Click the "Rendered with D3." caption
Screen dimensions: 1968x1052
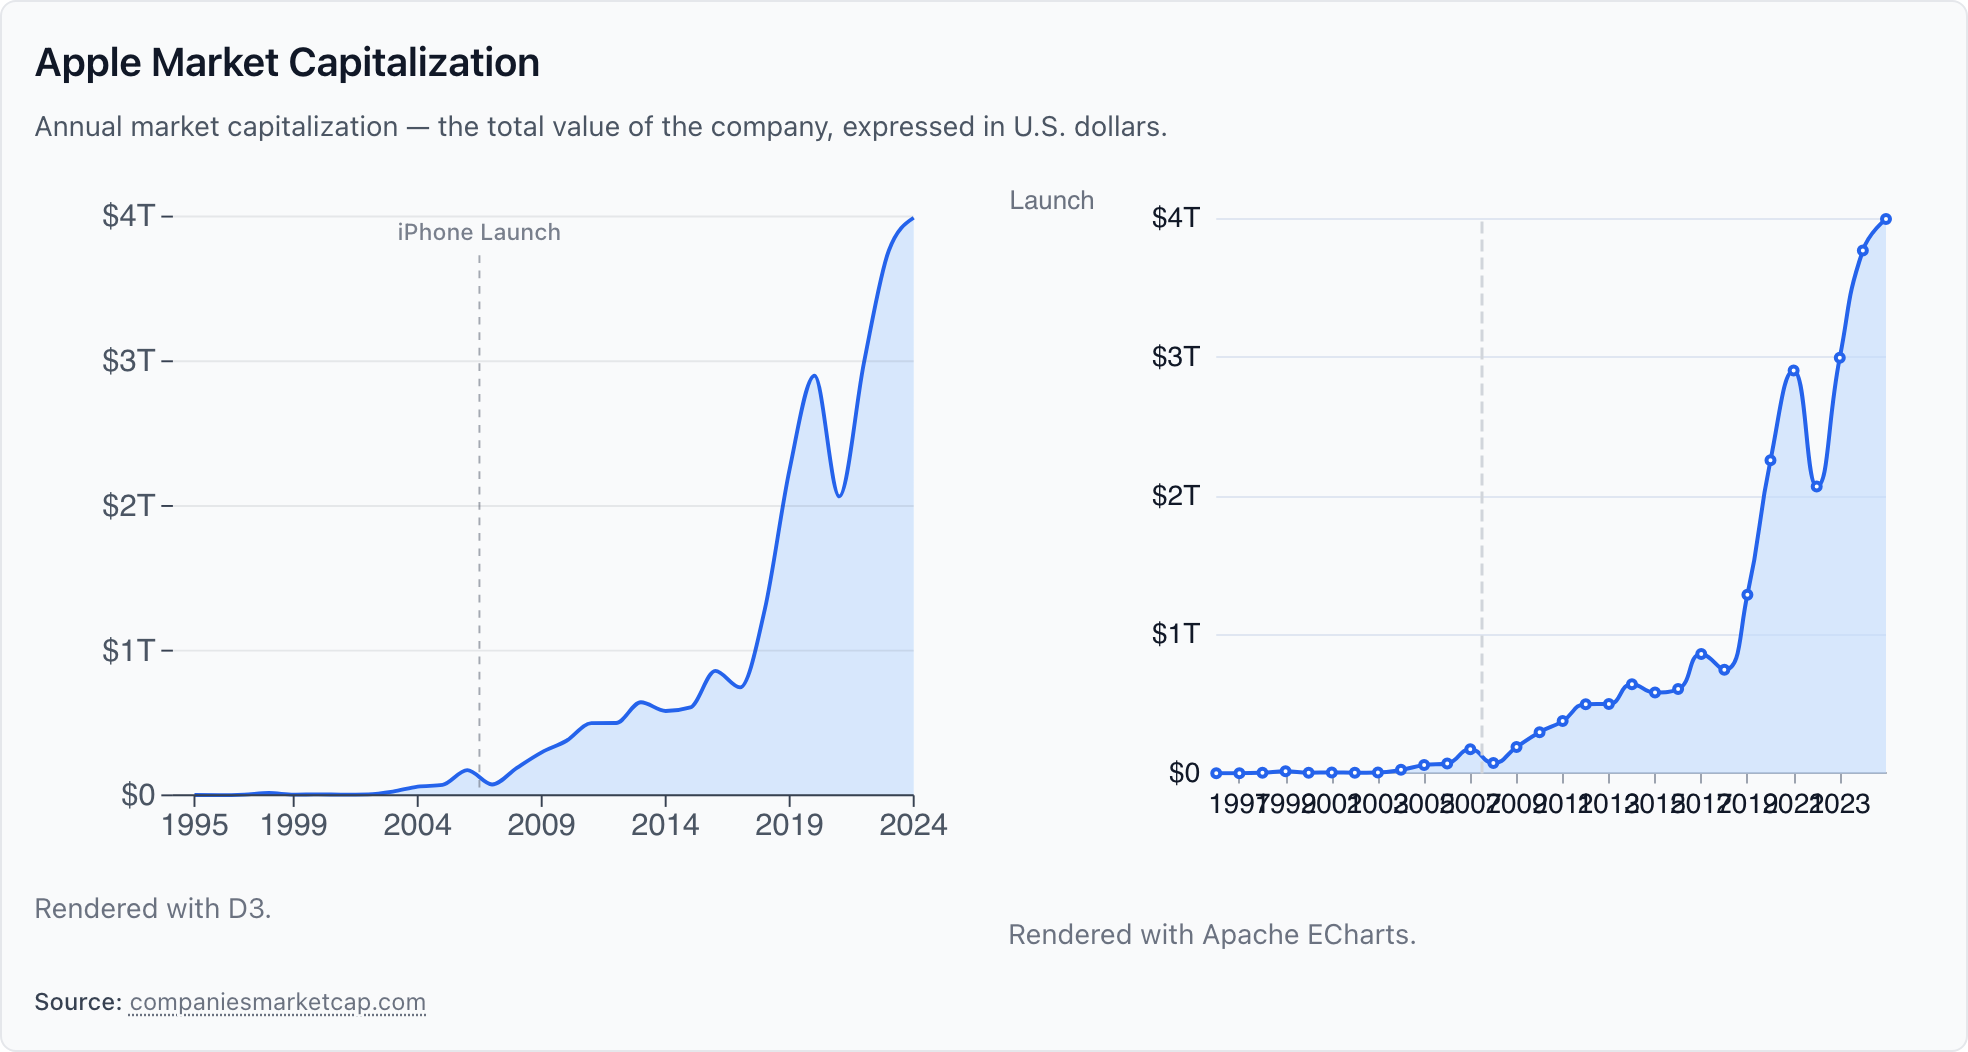coord(153,908)
